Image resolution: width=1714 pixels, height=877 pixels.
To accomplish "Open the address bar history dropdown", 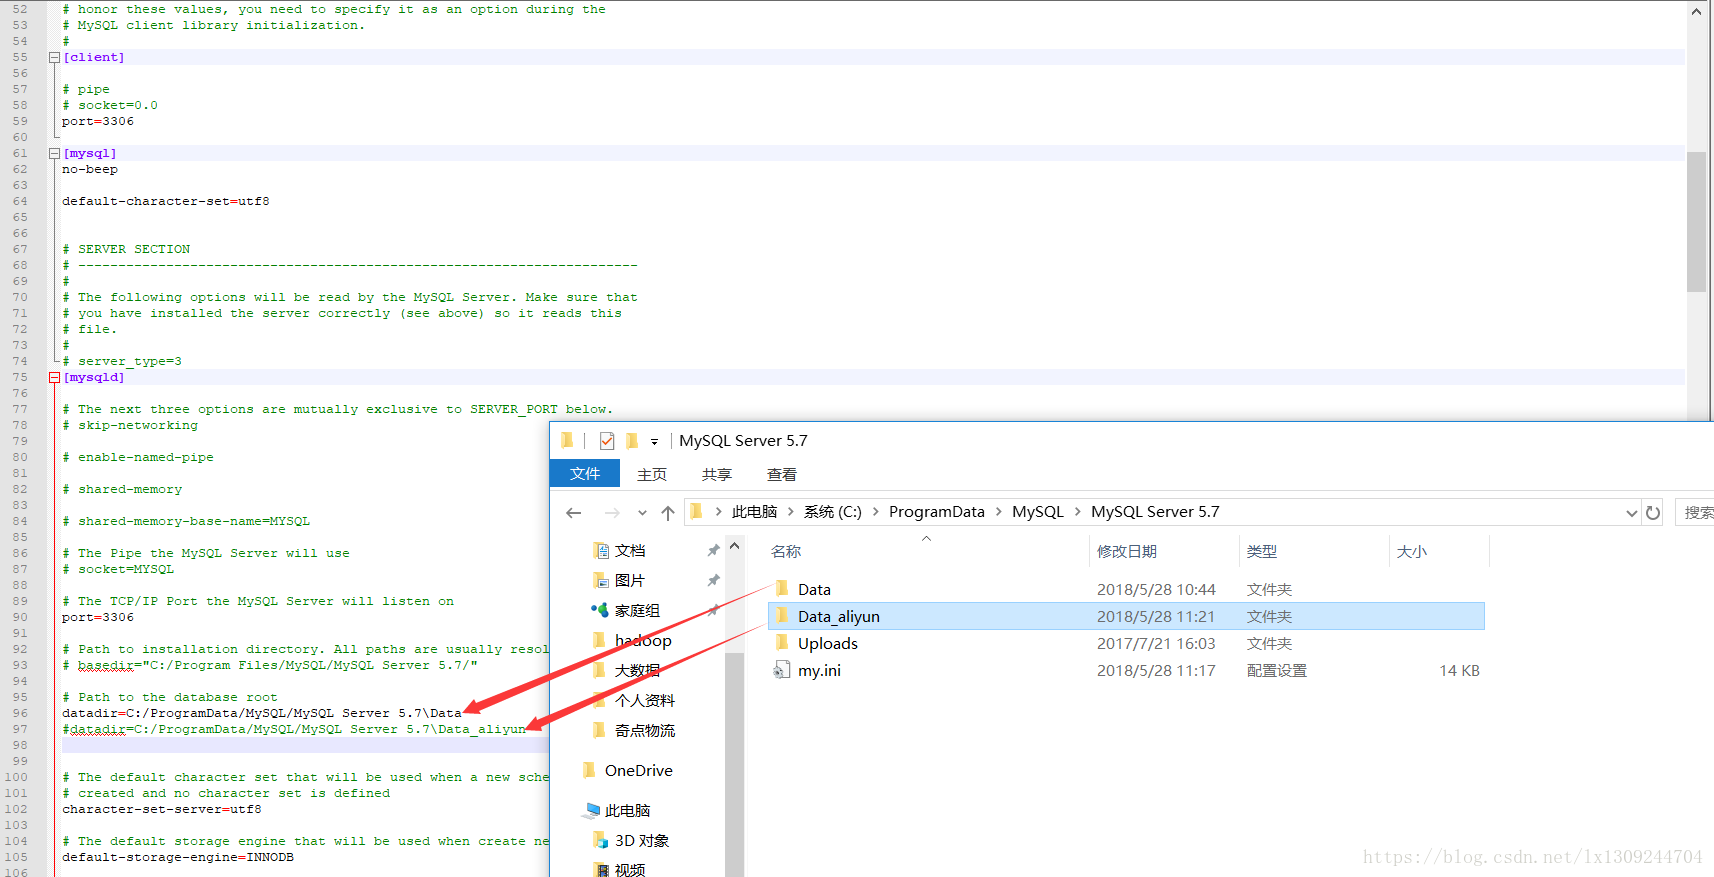I will pos(1632,513).
